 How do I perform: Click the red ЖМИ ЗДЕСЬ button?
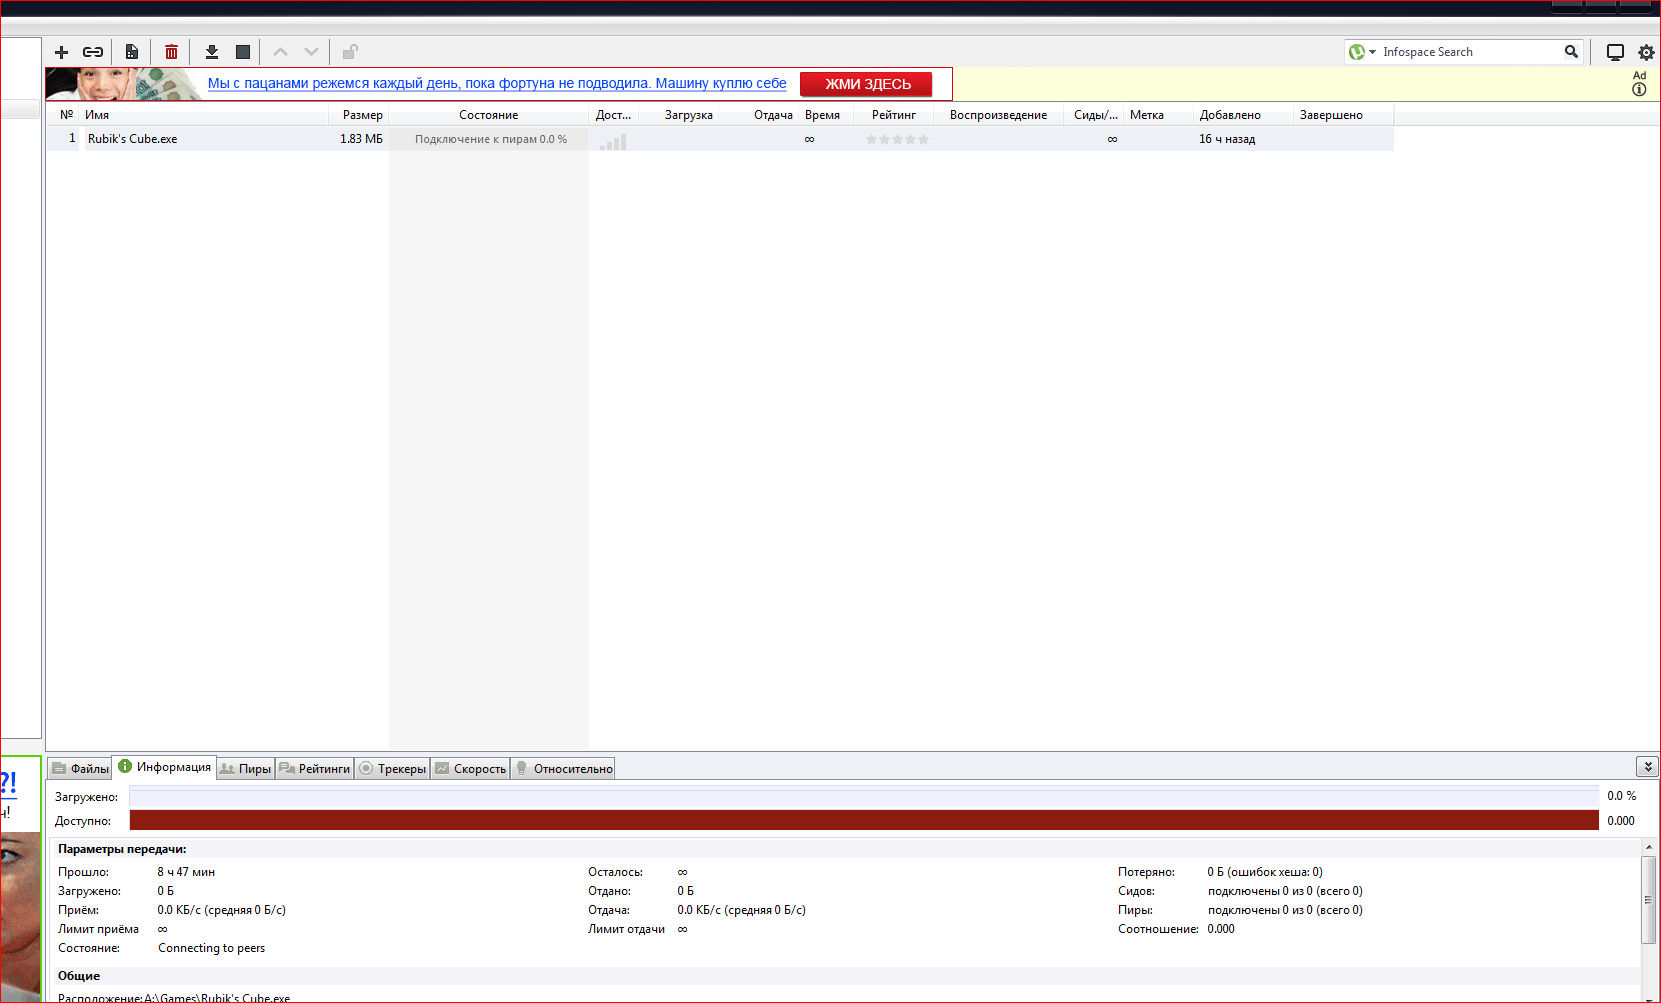(866, 84)
